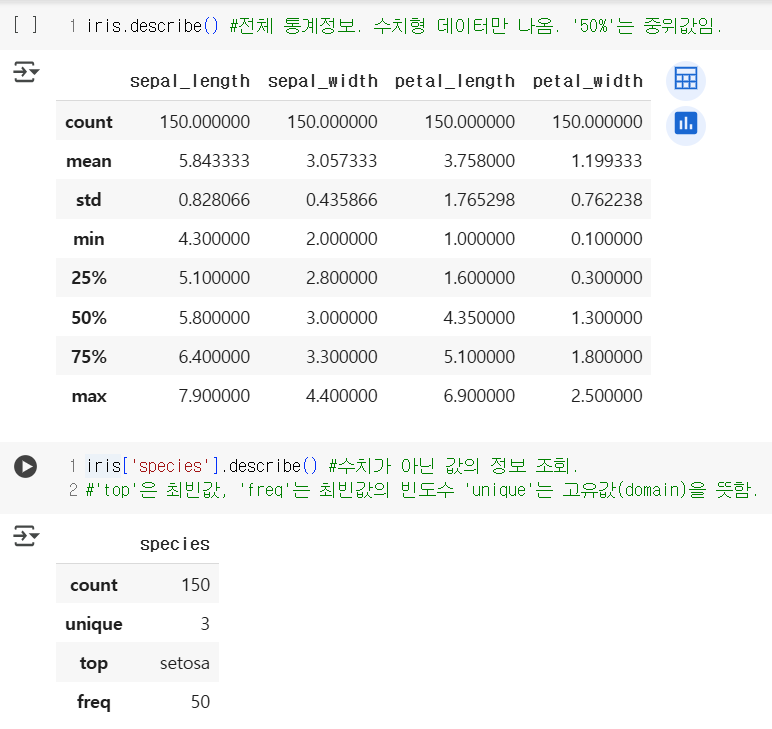The height and width of the screenshot is (729, 772).
Task: Click unique value 3
Action: (x=205, y=624)
